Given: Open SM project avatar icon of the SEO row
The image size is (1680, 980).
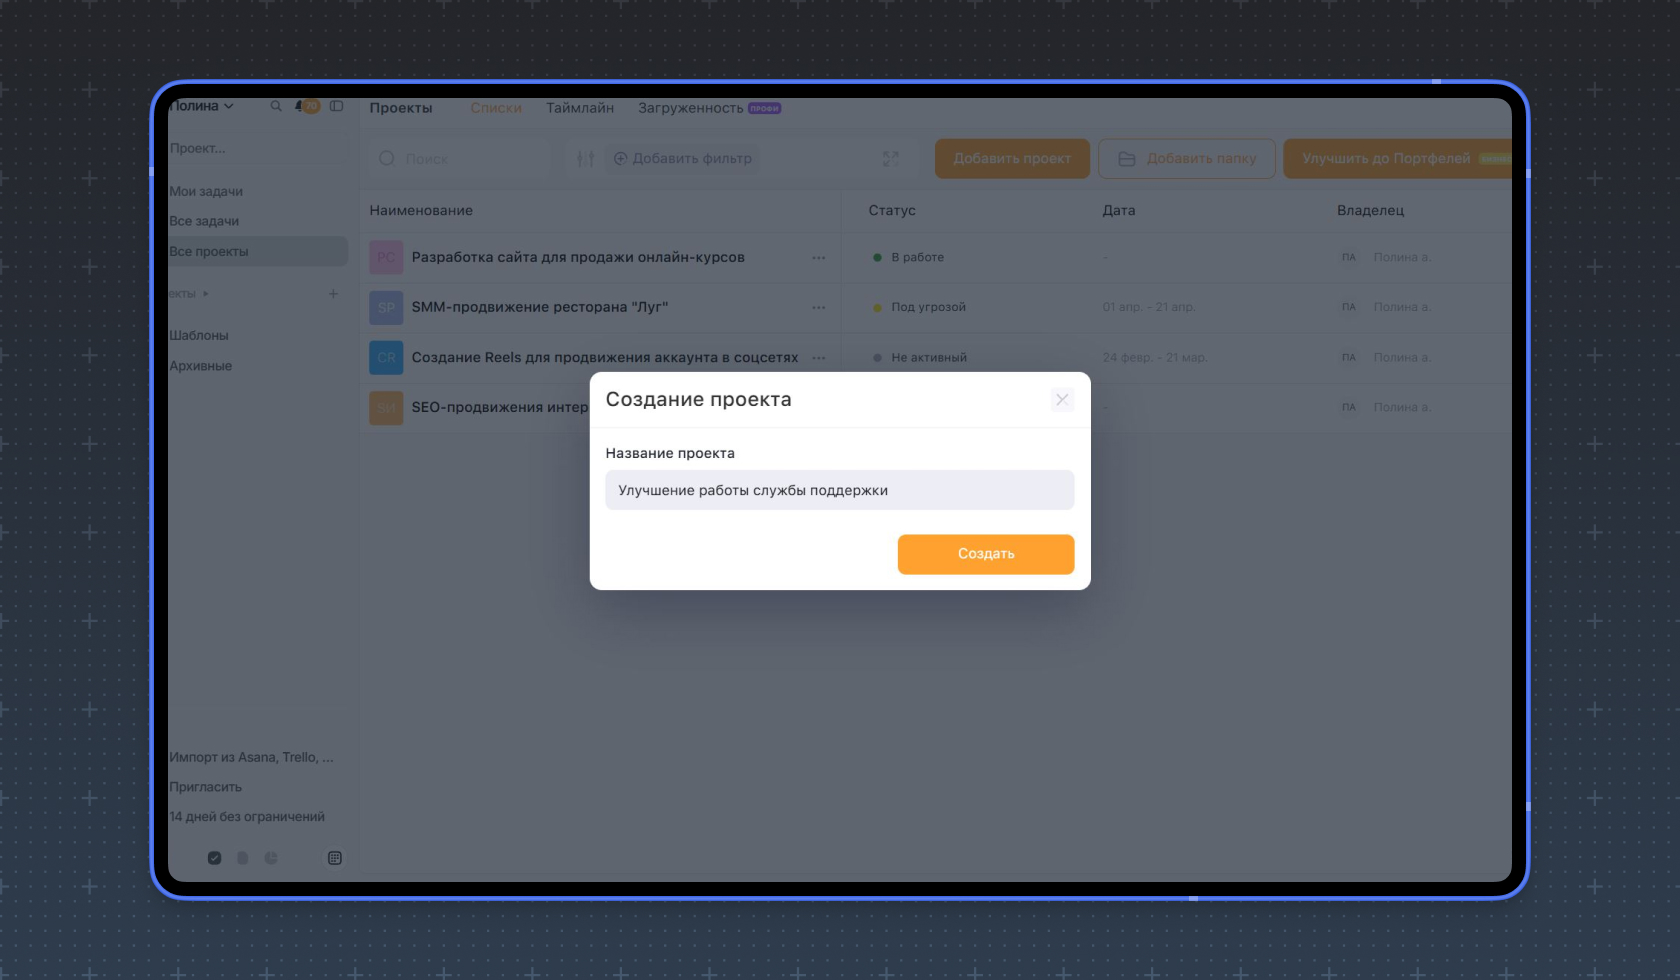Looking at the screenshot, I should click(386, 407).
